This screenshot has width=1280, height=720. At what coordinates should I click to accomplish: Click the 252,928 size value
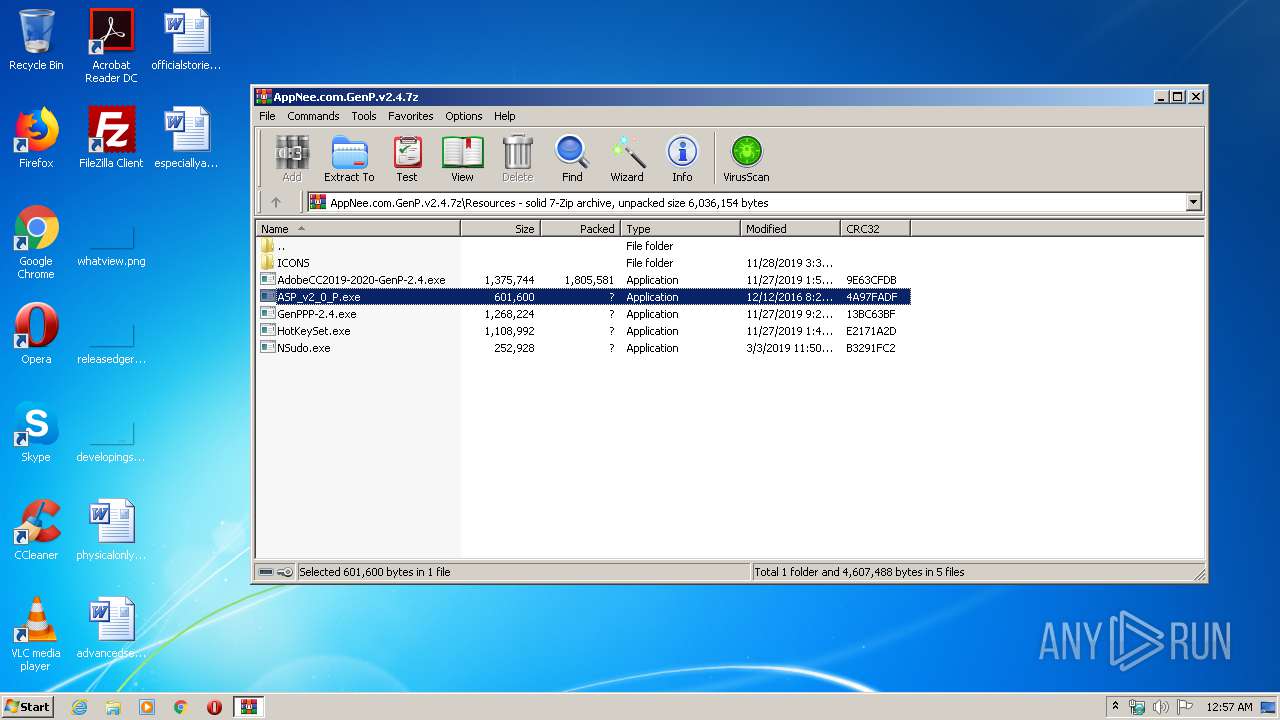click(514, 348)
